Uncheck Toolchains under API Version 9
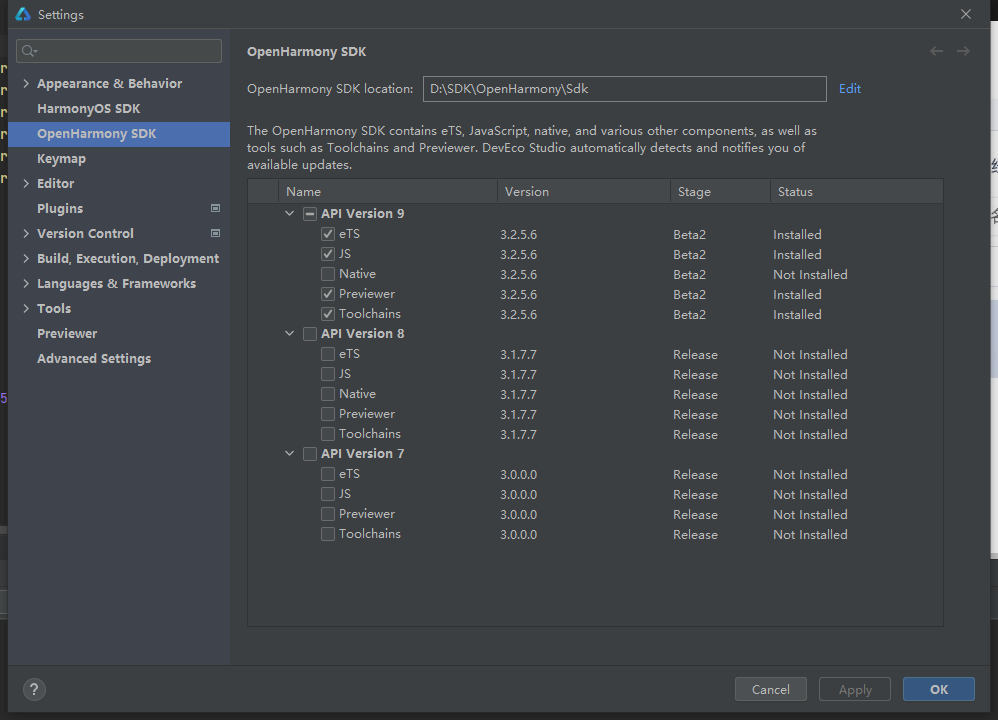Viewport: 998px width, 720px height. tap(328, 314)
